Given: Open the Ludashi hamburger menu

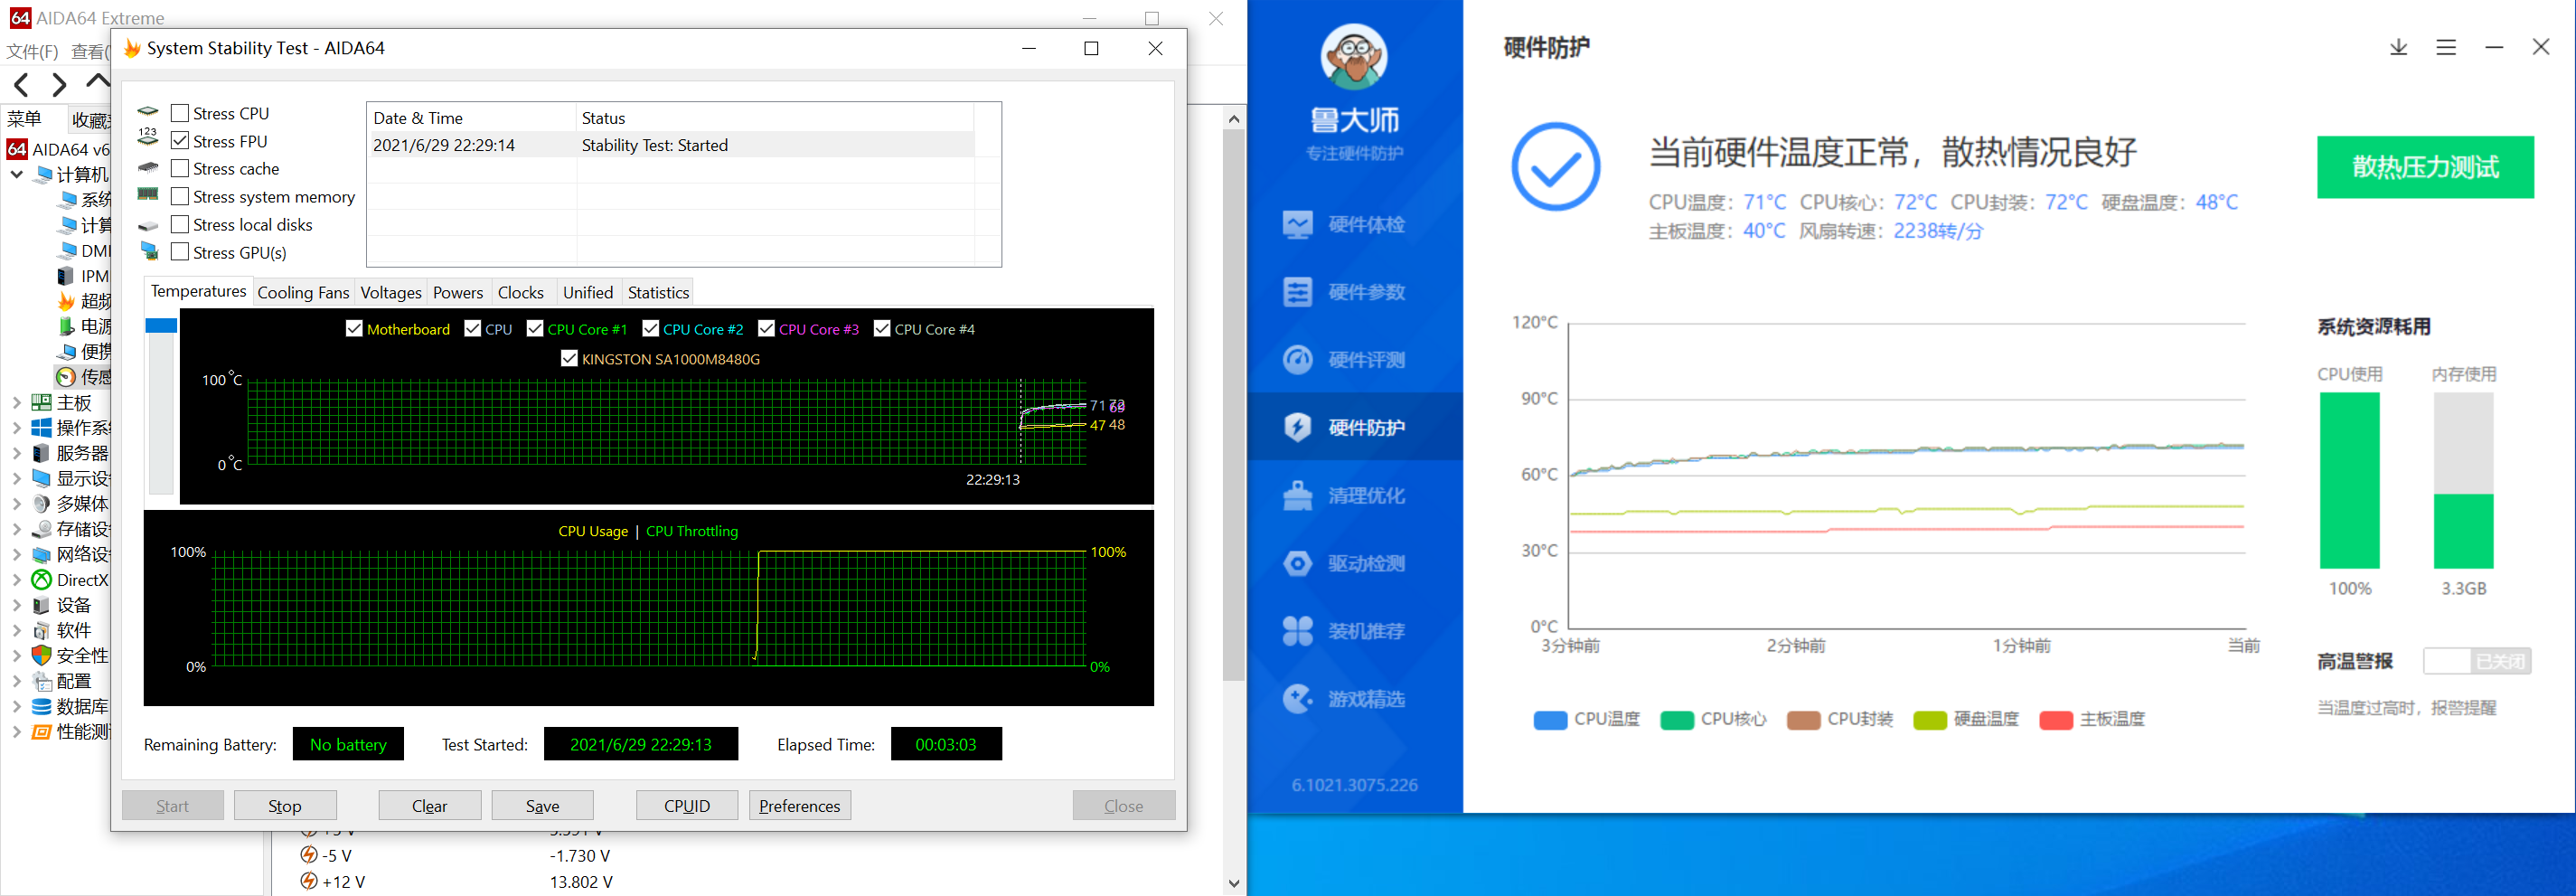Looking at the screenshot, I should [x=2446, y=47].
